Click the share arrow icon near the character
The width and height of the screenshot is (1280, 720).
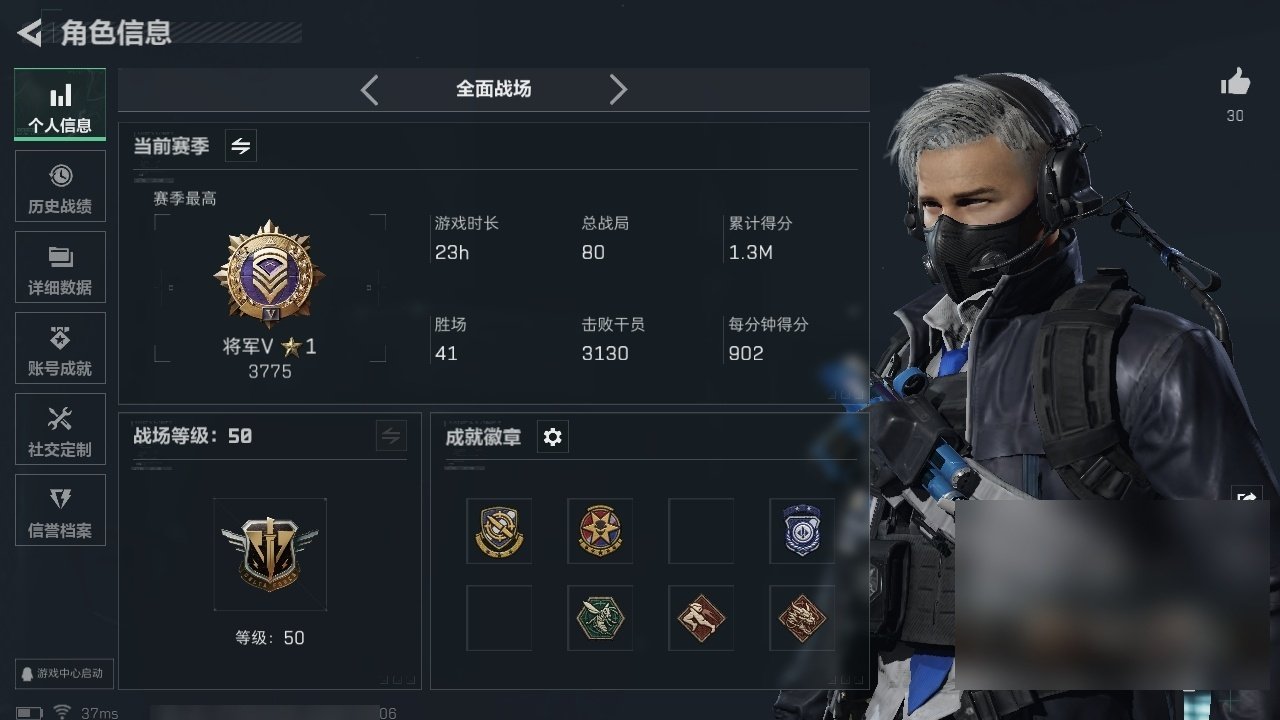pyautogui.click(x=1247, y=496)
